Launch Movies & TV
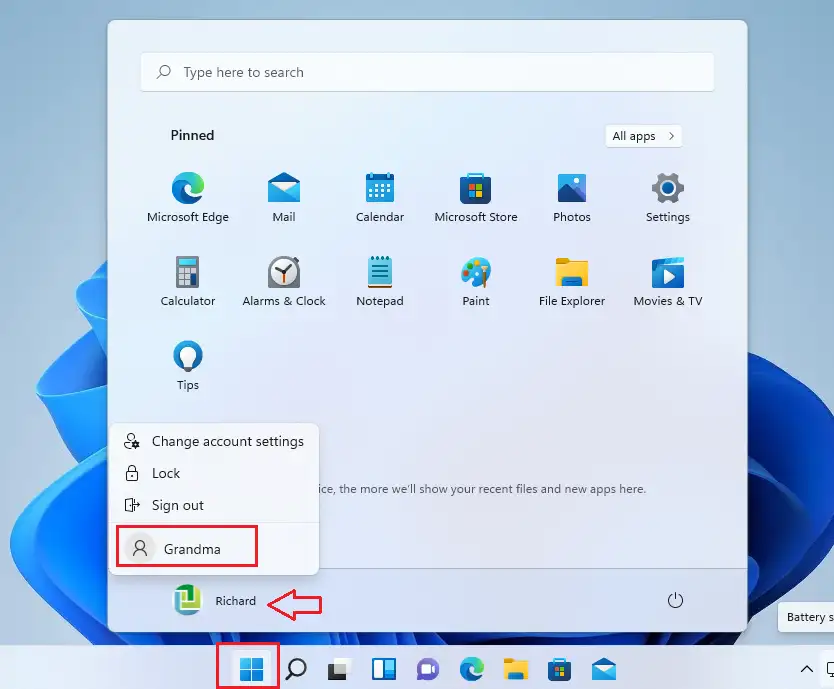Viewport: 834px width, 689px height. coord(668,281)
